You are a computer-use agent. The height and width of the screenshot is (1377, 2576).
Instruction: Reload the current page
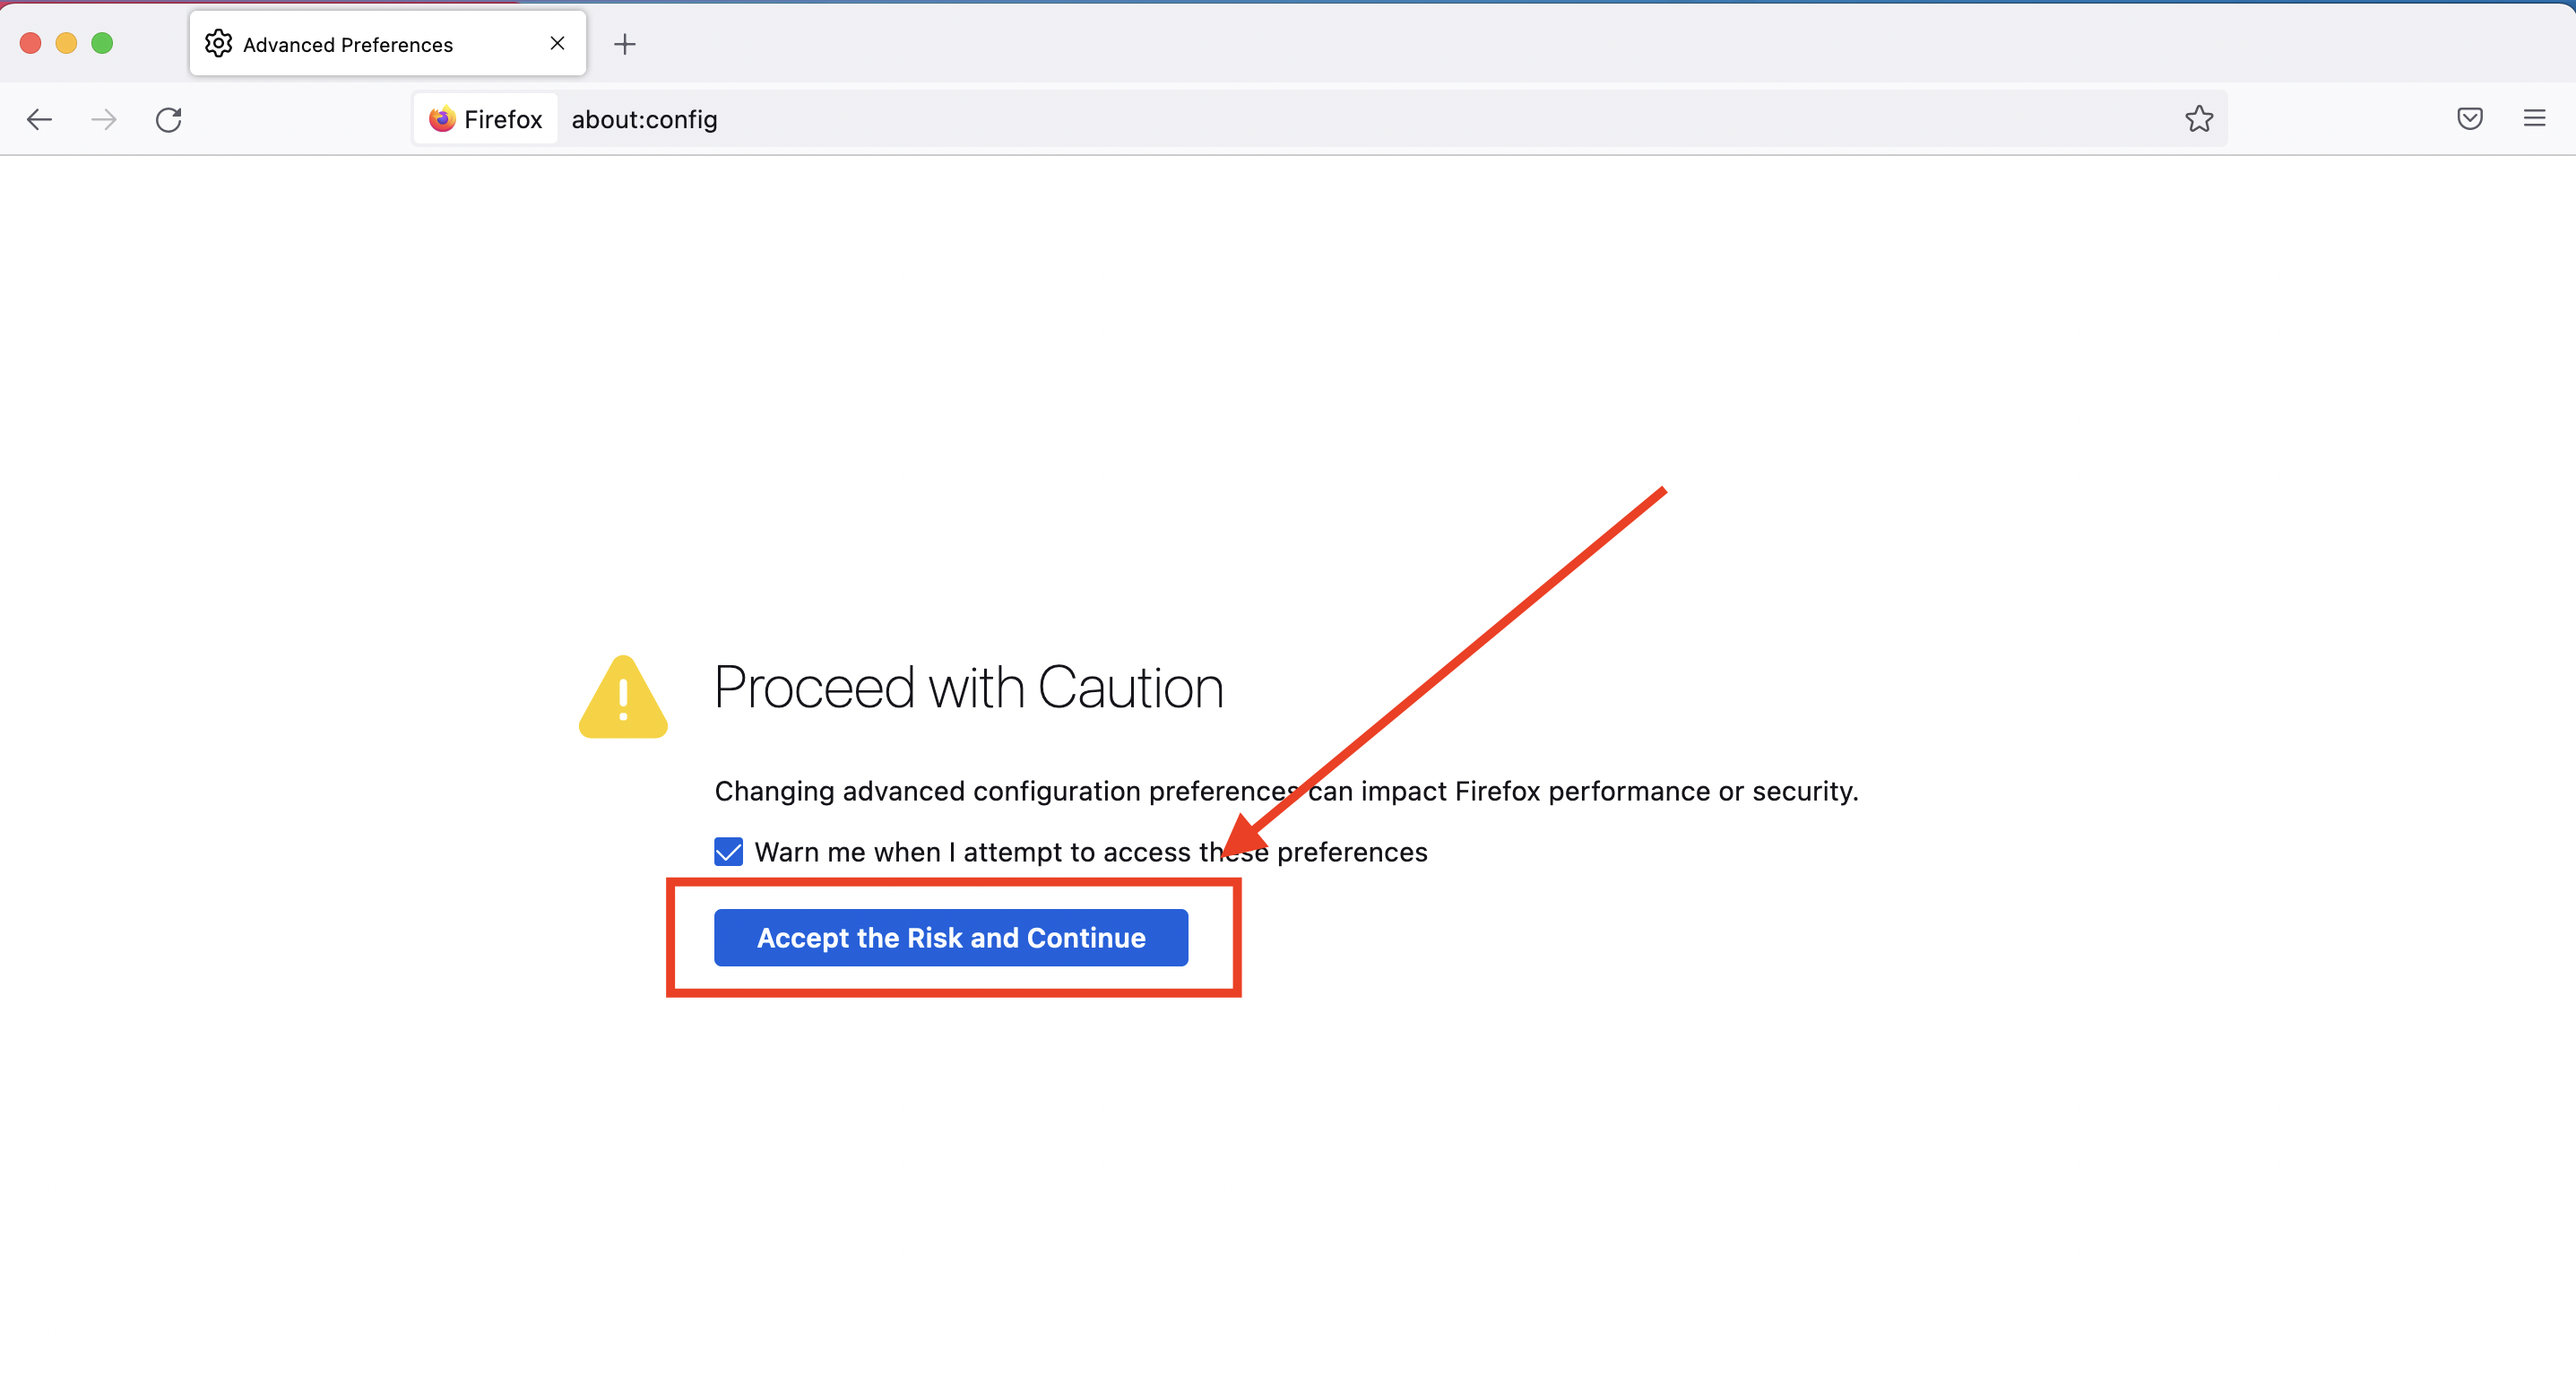[169, 120]
